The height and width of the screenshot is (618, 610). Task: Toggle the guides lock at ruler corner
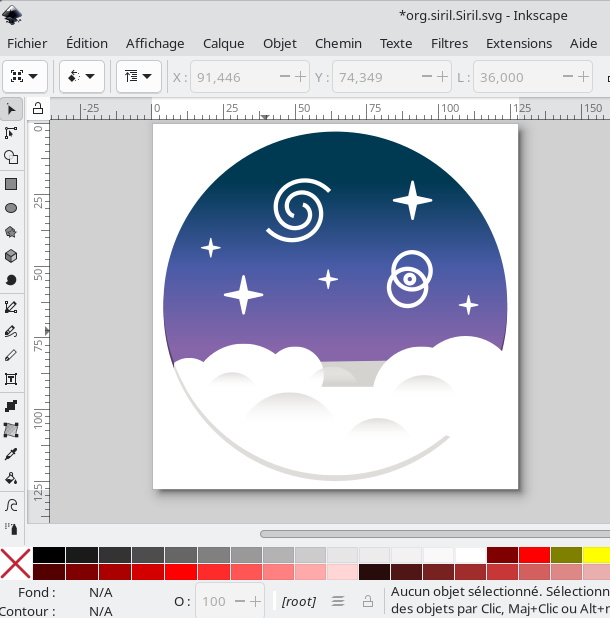[38, 108]
